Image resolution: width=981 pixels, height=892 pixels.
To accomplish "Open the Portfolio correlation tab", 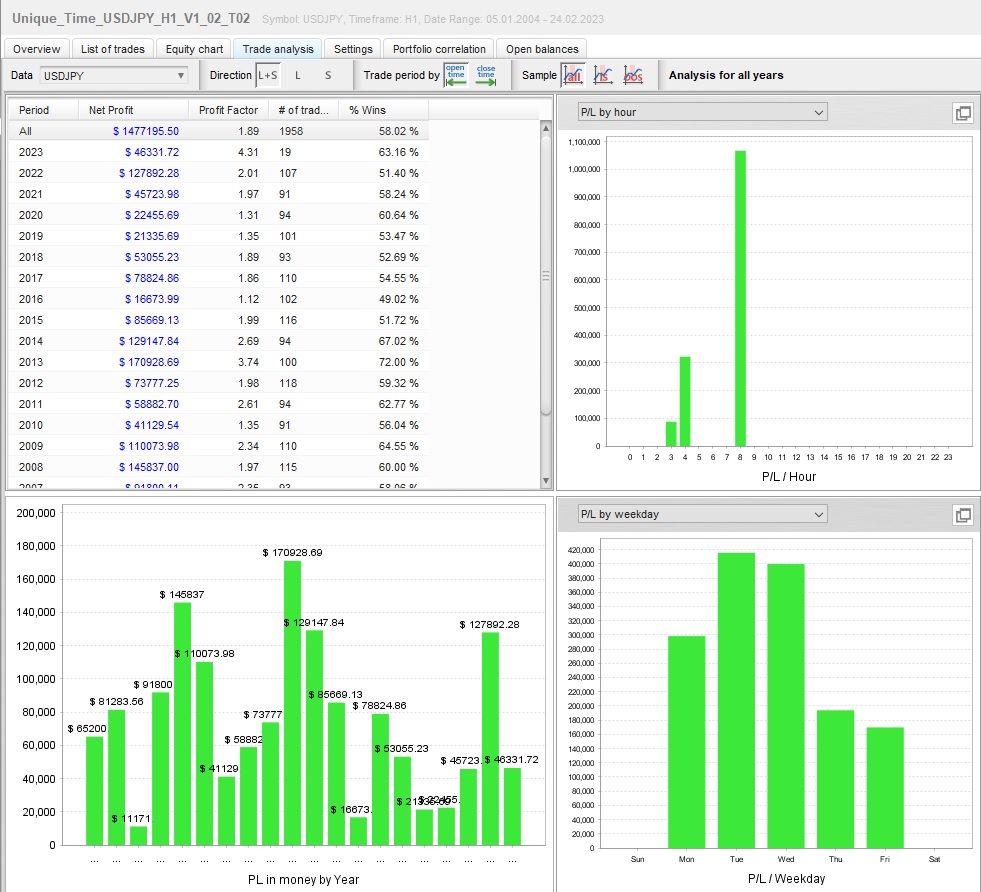I will click(439, 49).
